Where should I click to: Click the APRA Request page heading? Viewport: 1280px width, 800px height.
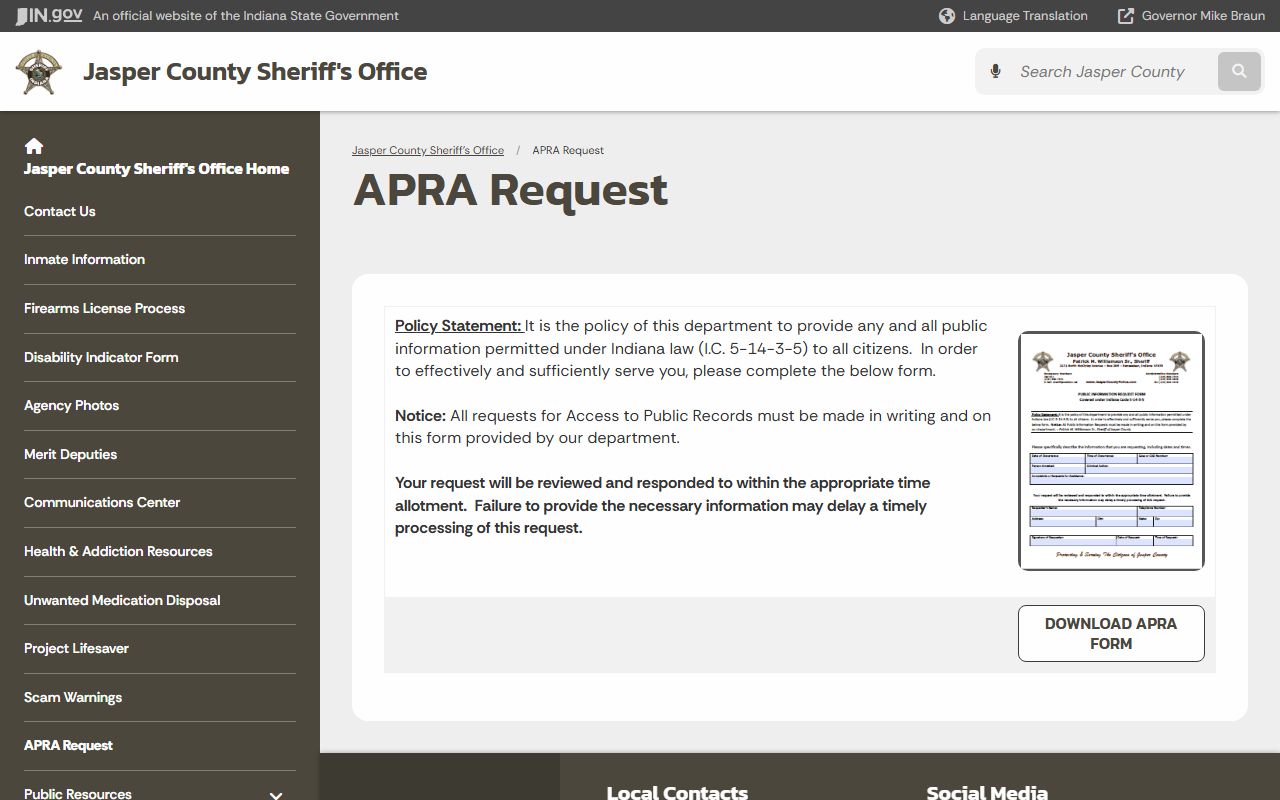point(510,190)
